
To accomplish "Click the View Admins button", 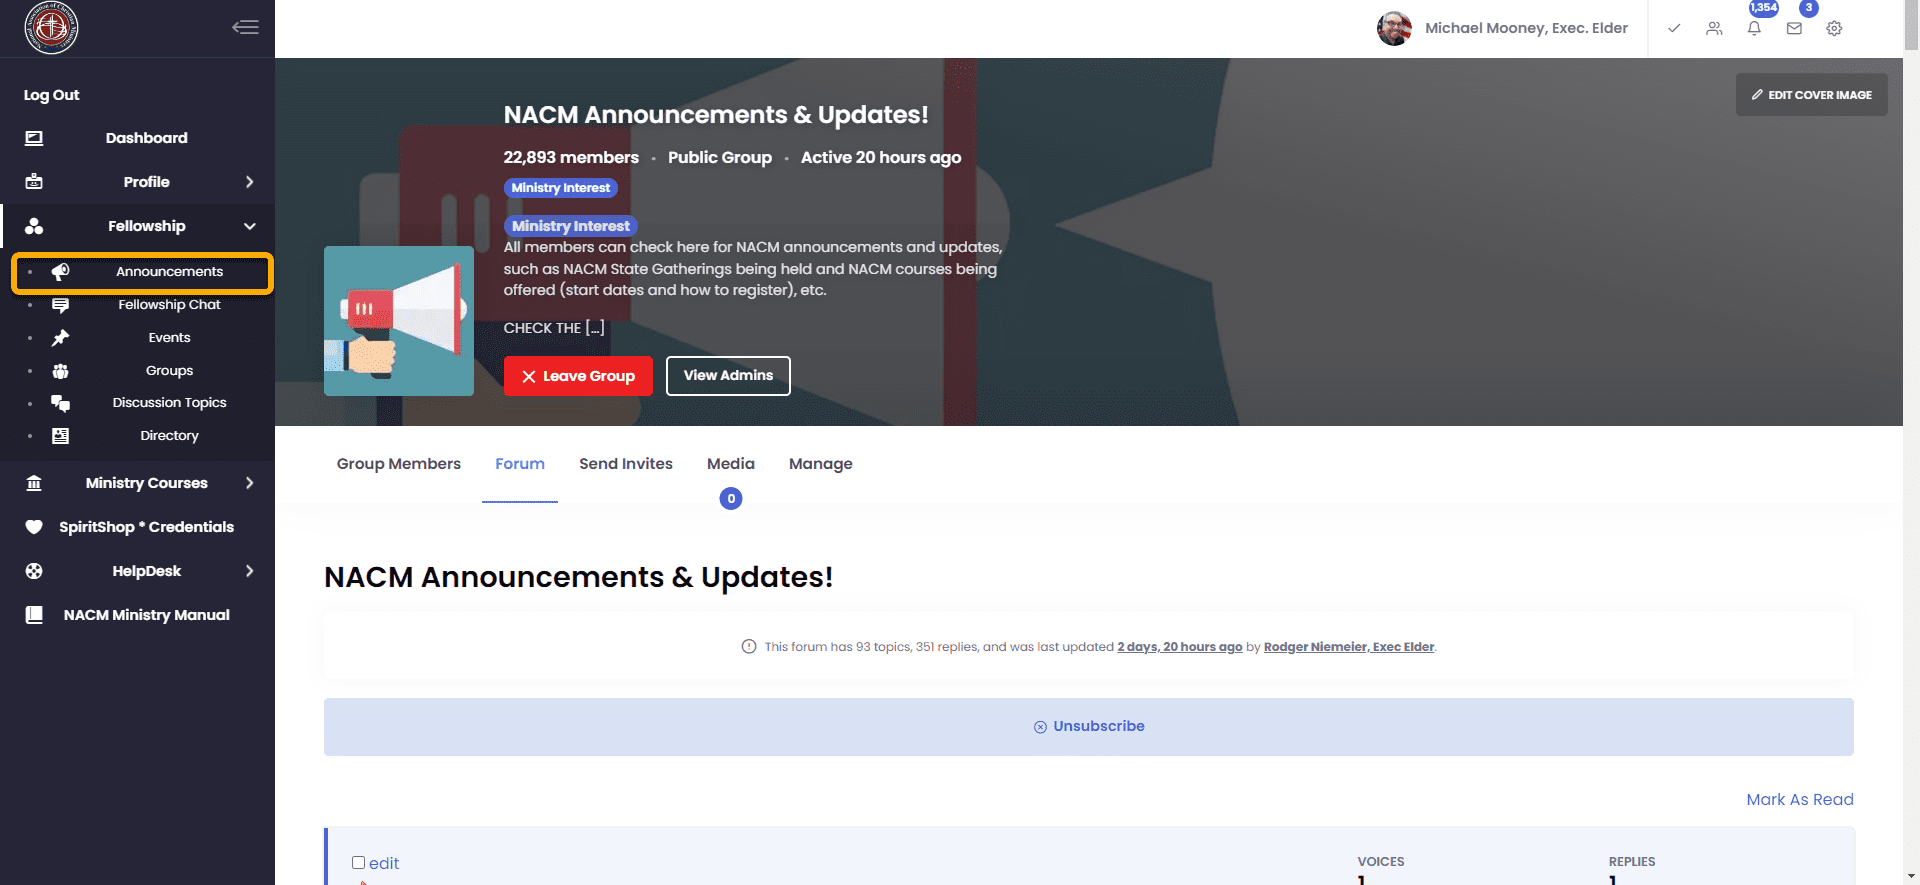I will point(728,376).
